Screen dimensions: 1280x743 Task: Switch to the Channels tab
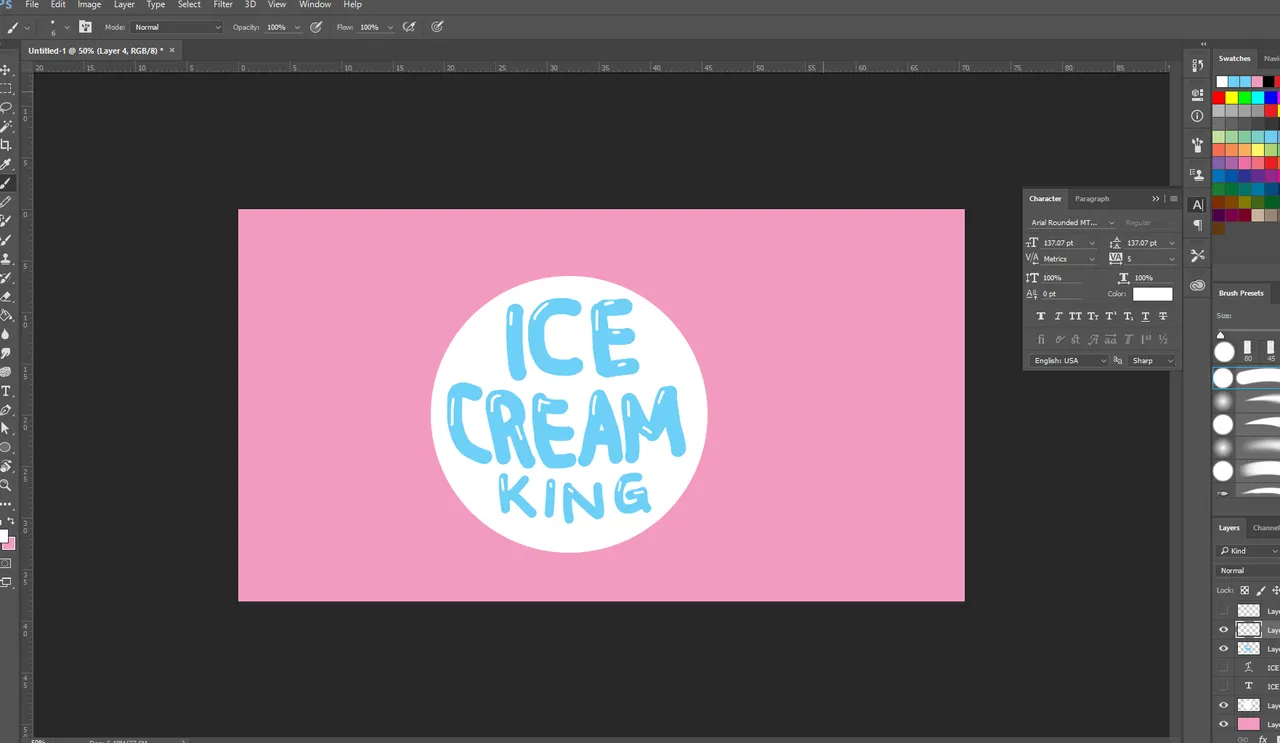[1266, 528]
